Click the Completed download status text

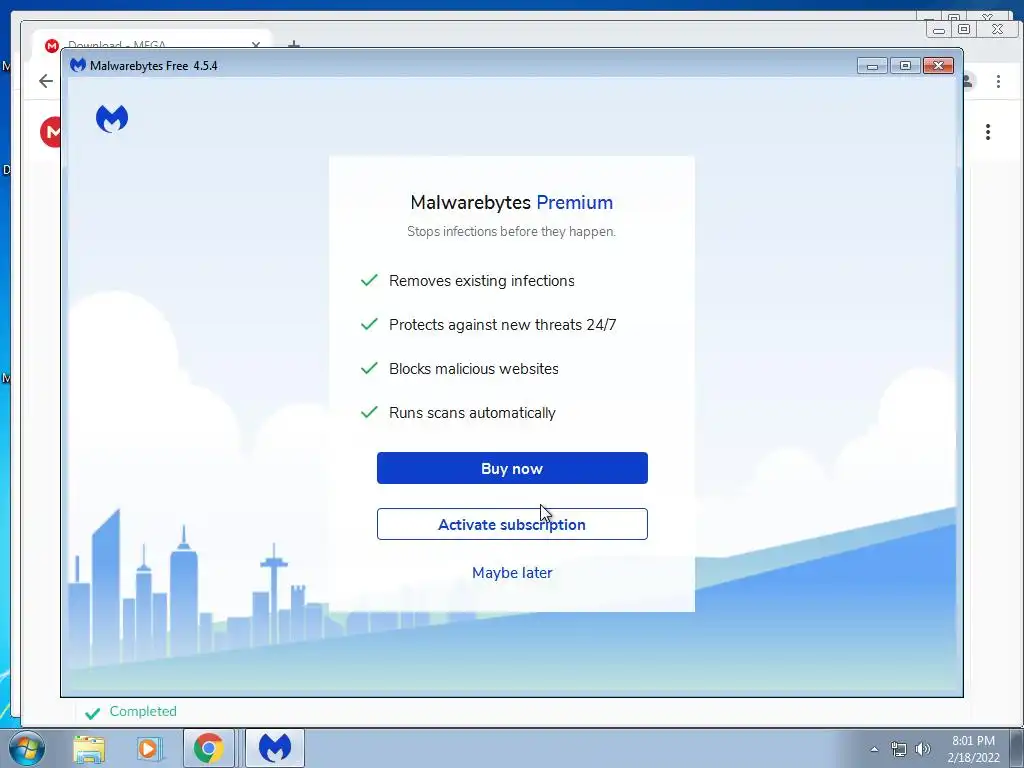pyautogui.click(x=143, y=711)
